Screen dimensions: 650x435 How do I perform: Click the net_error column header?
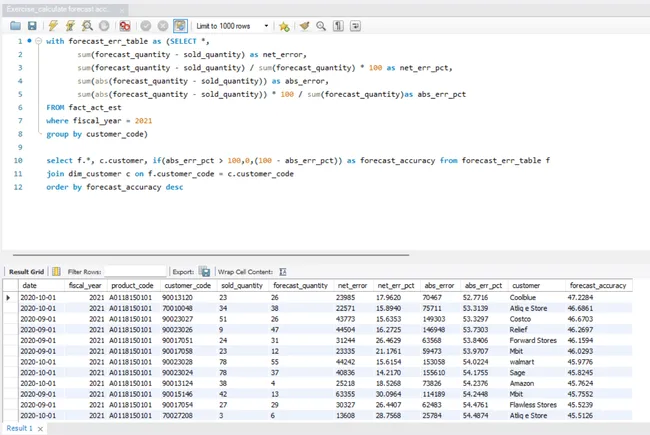(x=352, y=285)
